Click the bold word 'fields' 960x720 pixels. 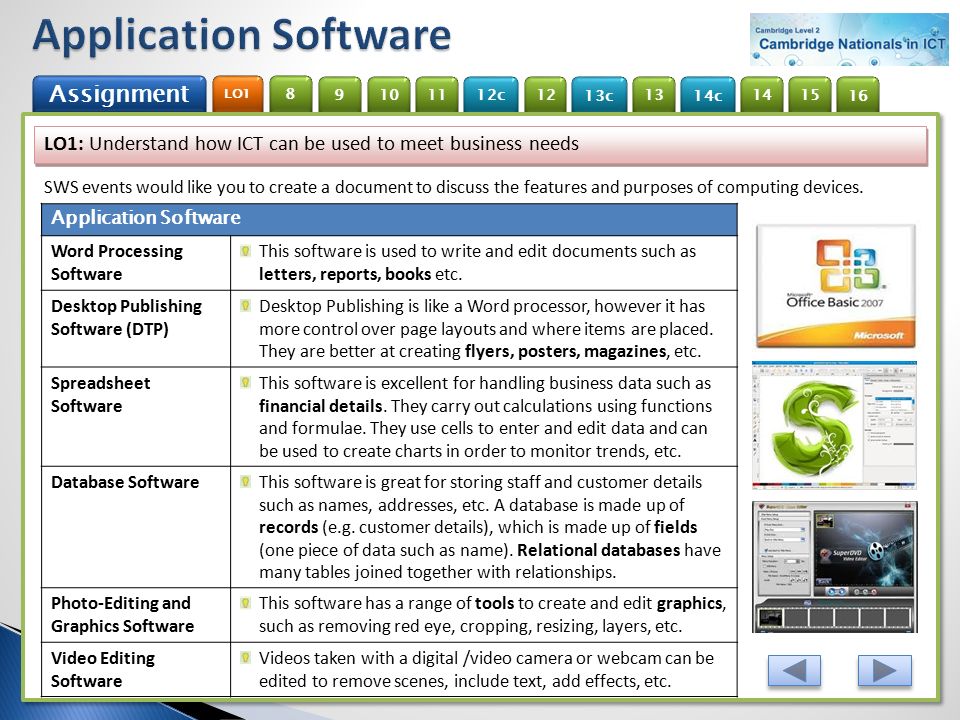pos(675,527)
